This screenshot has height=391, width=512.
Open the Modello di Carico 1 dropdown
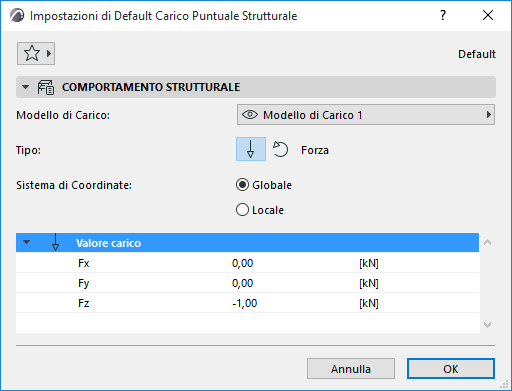click(366, 115)
